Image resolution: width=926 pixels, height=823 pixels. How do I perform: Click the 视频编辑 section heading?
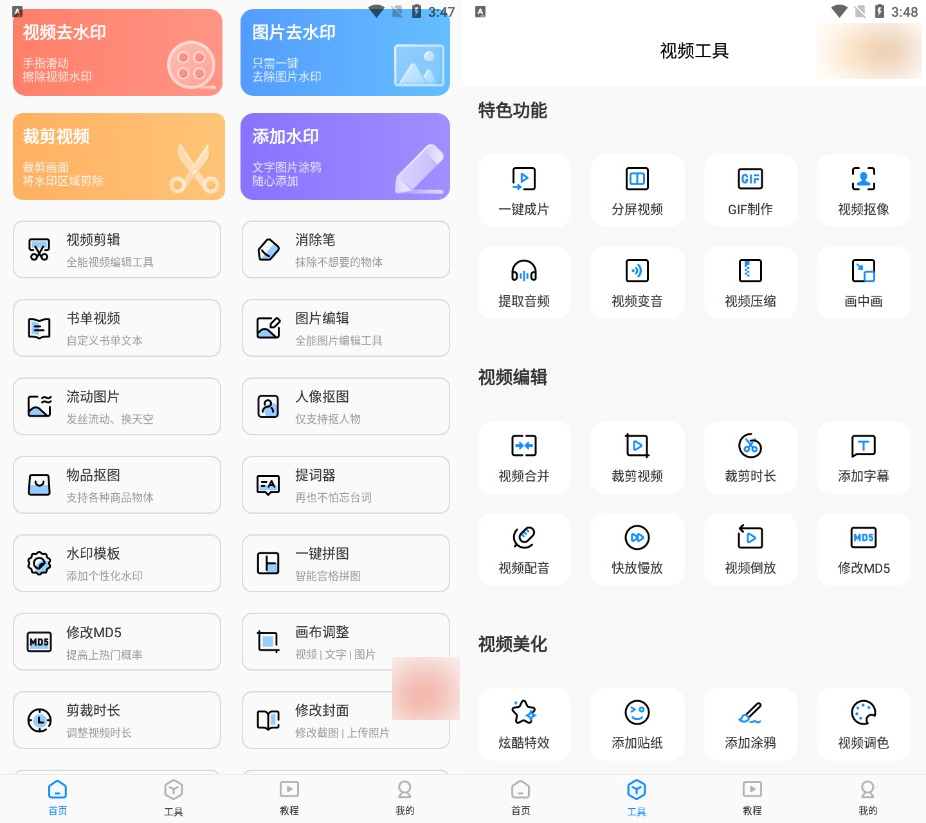click(513, 377)
